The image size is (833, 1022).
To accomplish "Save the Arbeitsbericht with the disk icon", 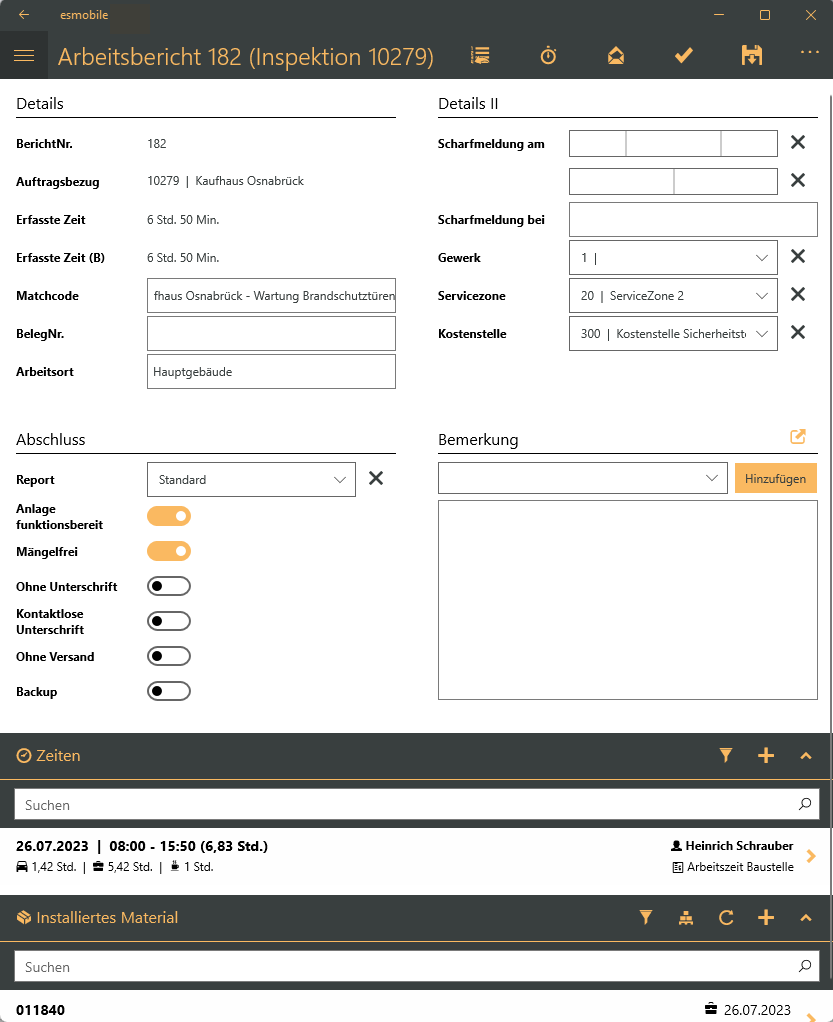I will tap(752, 55).
